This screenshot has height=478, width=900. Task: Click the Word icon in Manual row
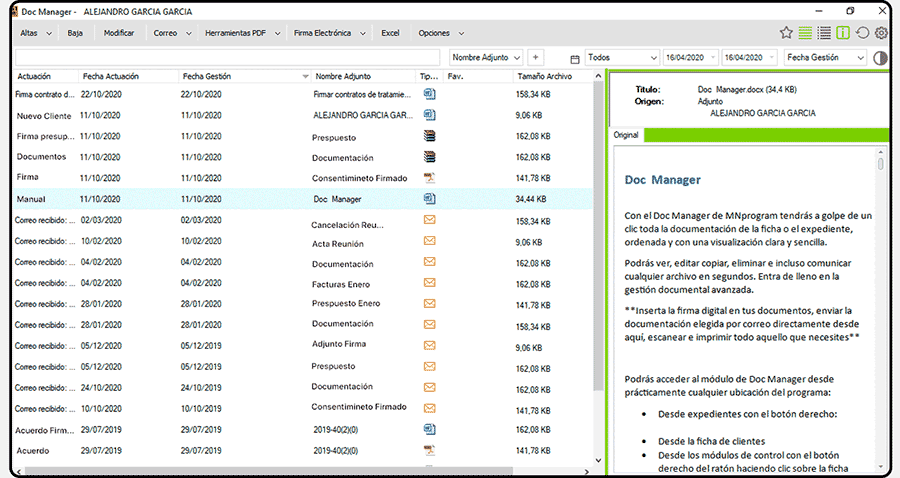click(429, 199)
